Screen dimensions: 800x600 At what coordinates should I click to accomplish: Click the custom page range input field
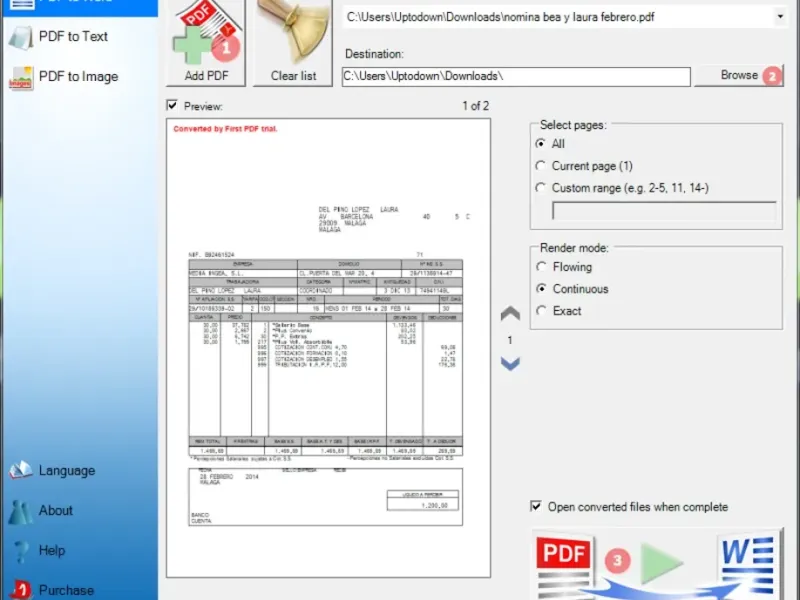point(664,211)
